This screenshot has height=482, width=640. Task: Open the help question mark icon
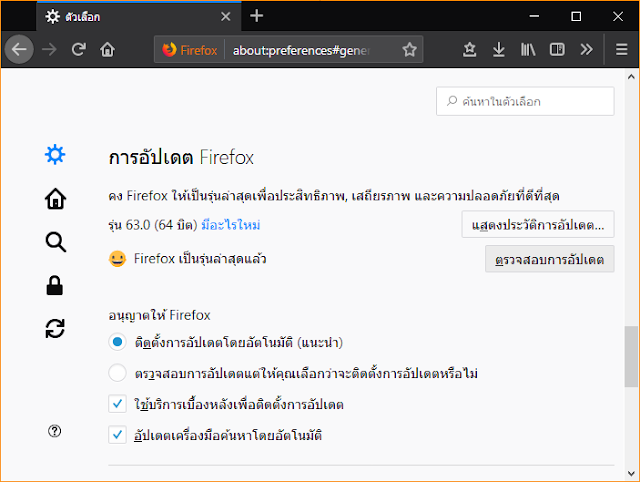coord(54,431)
